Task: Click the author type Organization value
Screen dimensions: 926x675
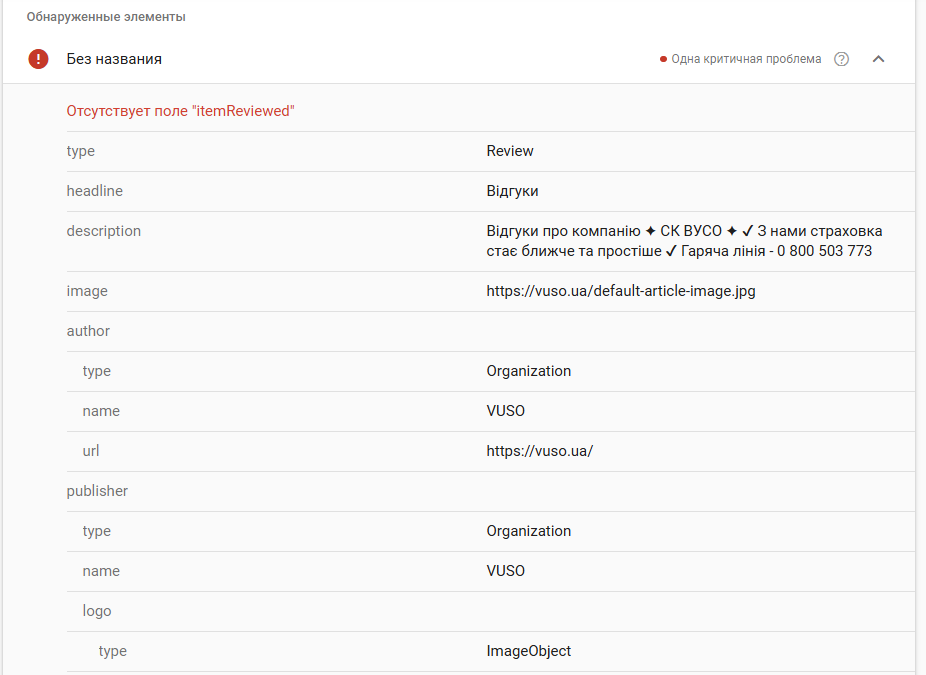Action: point(528,371)
